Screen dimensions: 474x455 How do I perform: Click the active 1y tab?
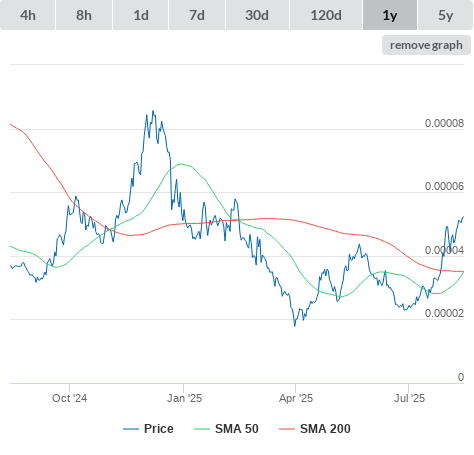(x=390, y=15)
